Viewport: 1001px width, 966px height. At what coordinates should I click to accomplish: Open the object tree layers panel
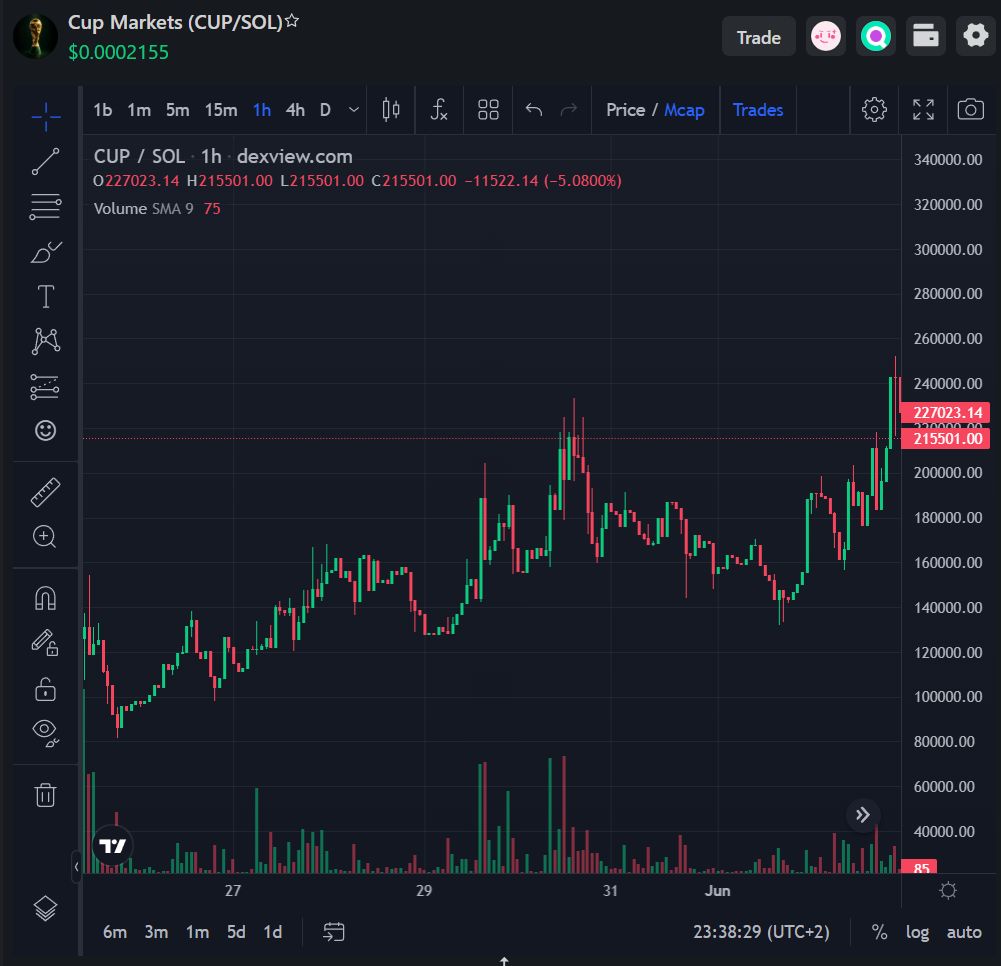pyautogui.click(x=46, y=909)
